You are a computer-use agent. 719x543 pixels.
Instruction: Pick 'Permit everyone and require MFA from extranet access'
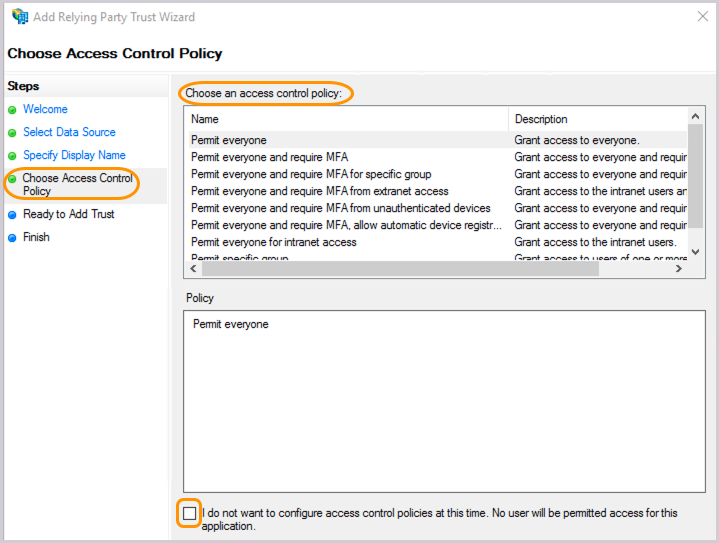click(319, 191)
